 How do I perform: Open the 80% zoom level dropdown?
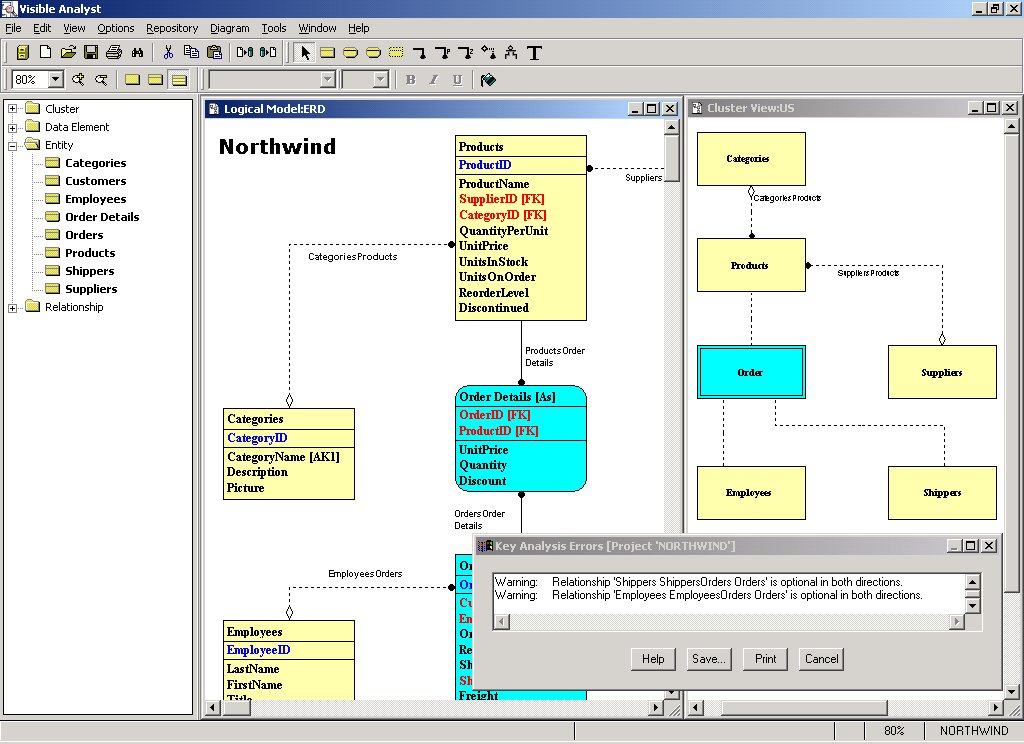click(x=55, y=80)
